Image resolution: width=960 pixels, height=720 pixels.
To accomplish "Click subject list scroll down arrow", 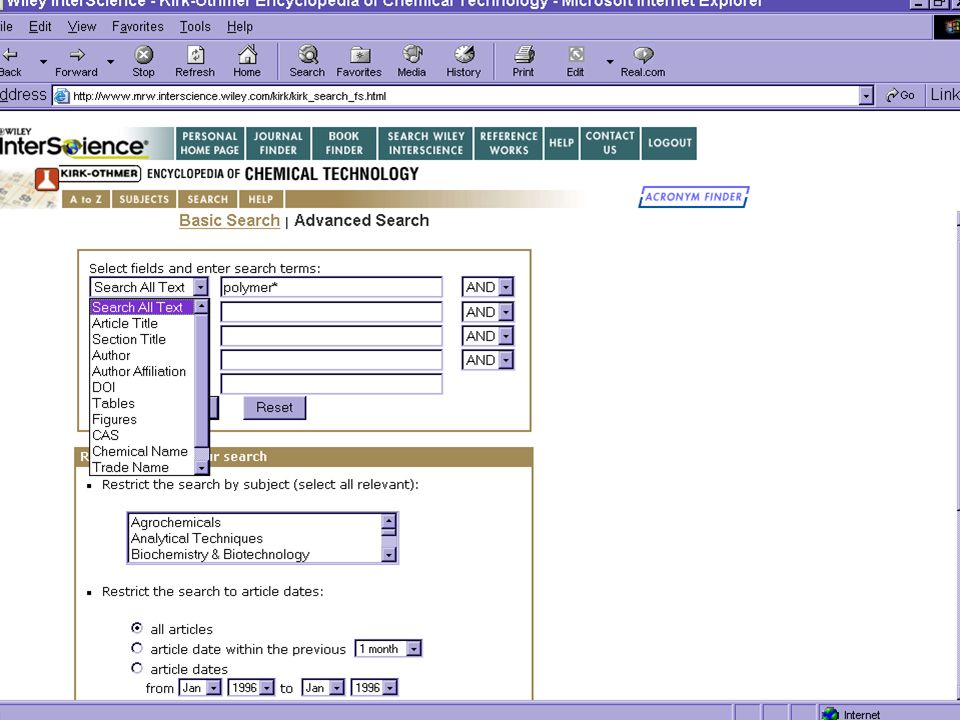I will [389, 555].
